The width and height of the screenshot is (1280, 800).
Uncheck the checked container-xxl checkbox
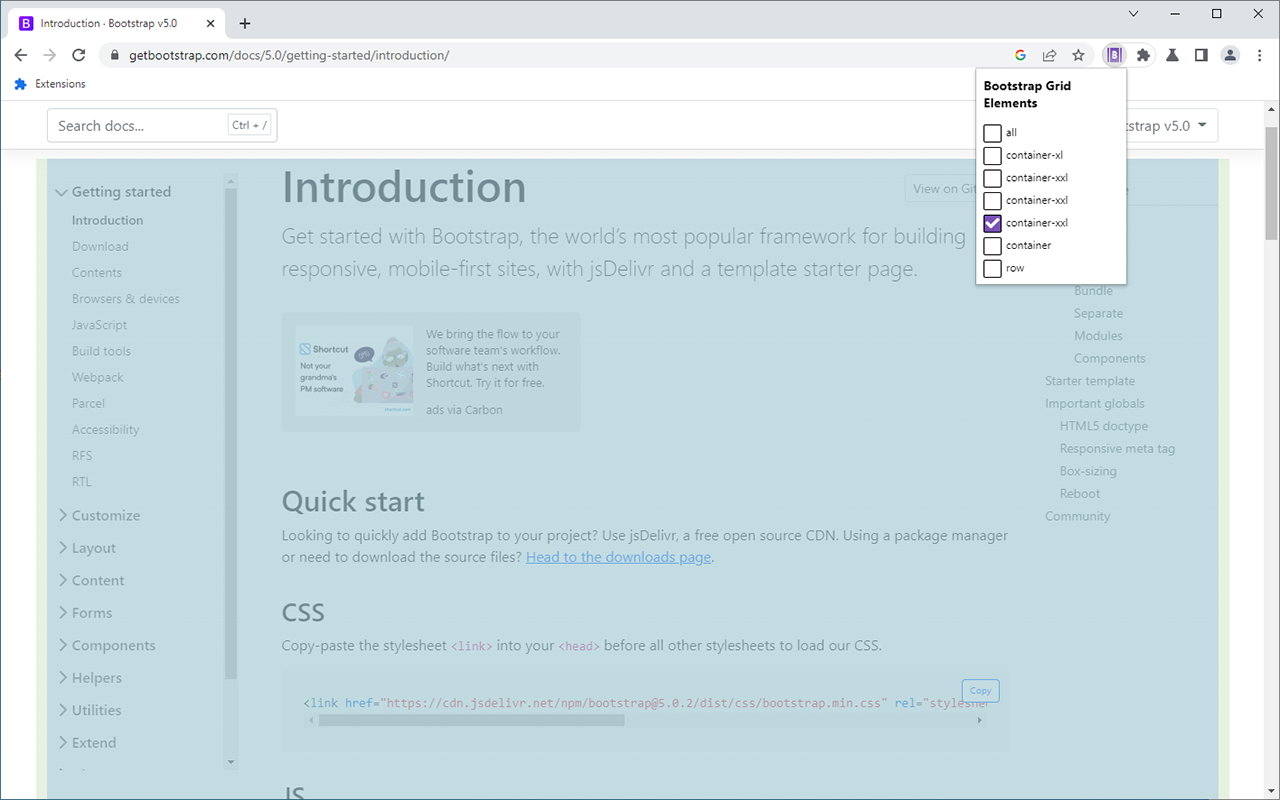tap(992, 223)
